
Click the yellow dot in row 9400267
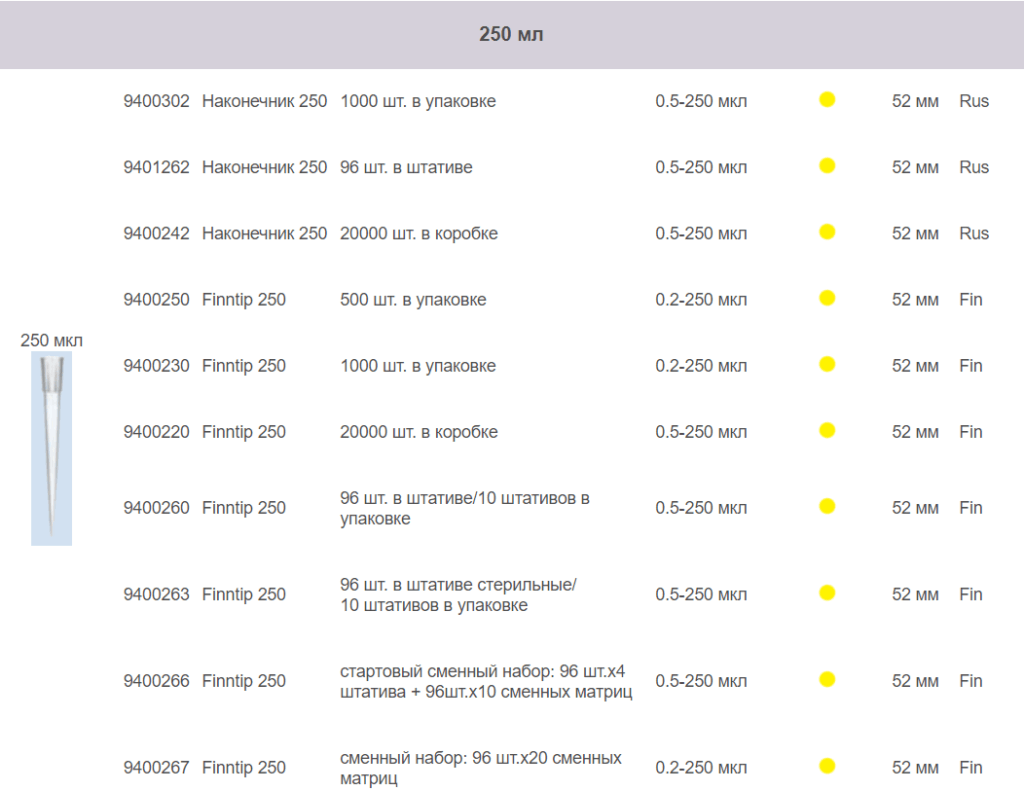point(827,767)
